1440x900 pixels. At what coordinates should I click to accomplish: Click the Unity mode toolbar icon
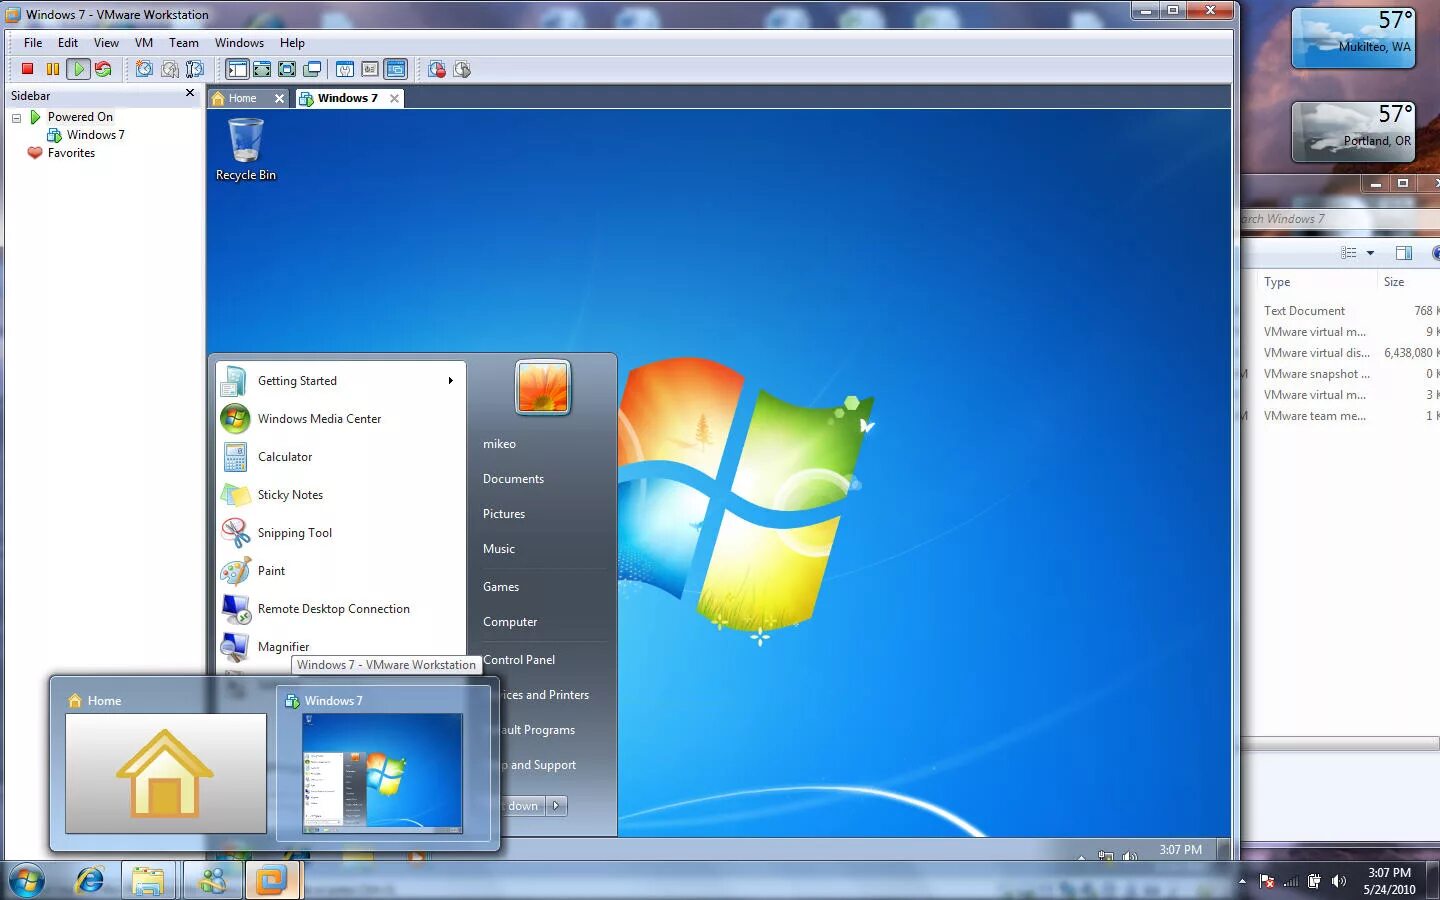312,69
